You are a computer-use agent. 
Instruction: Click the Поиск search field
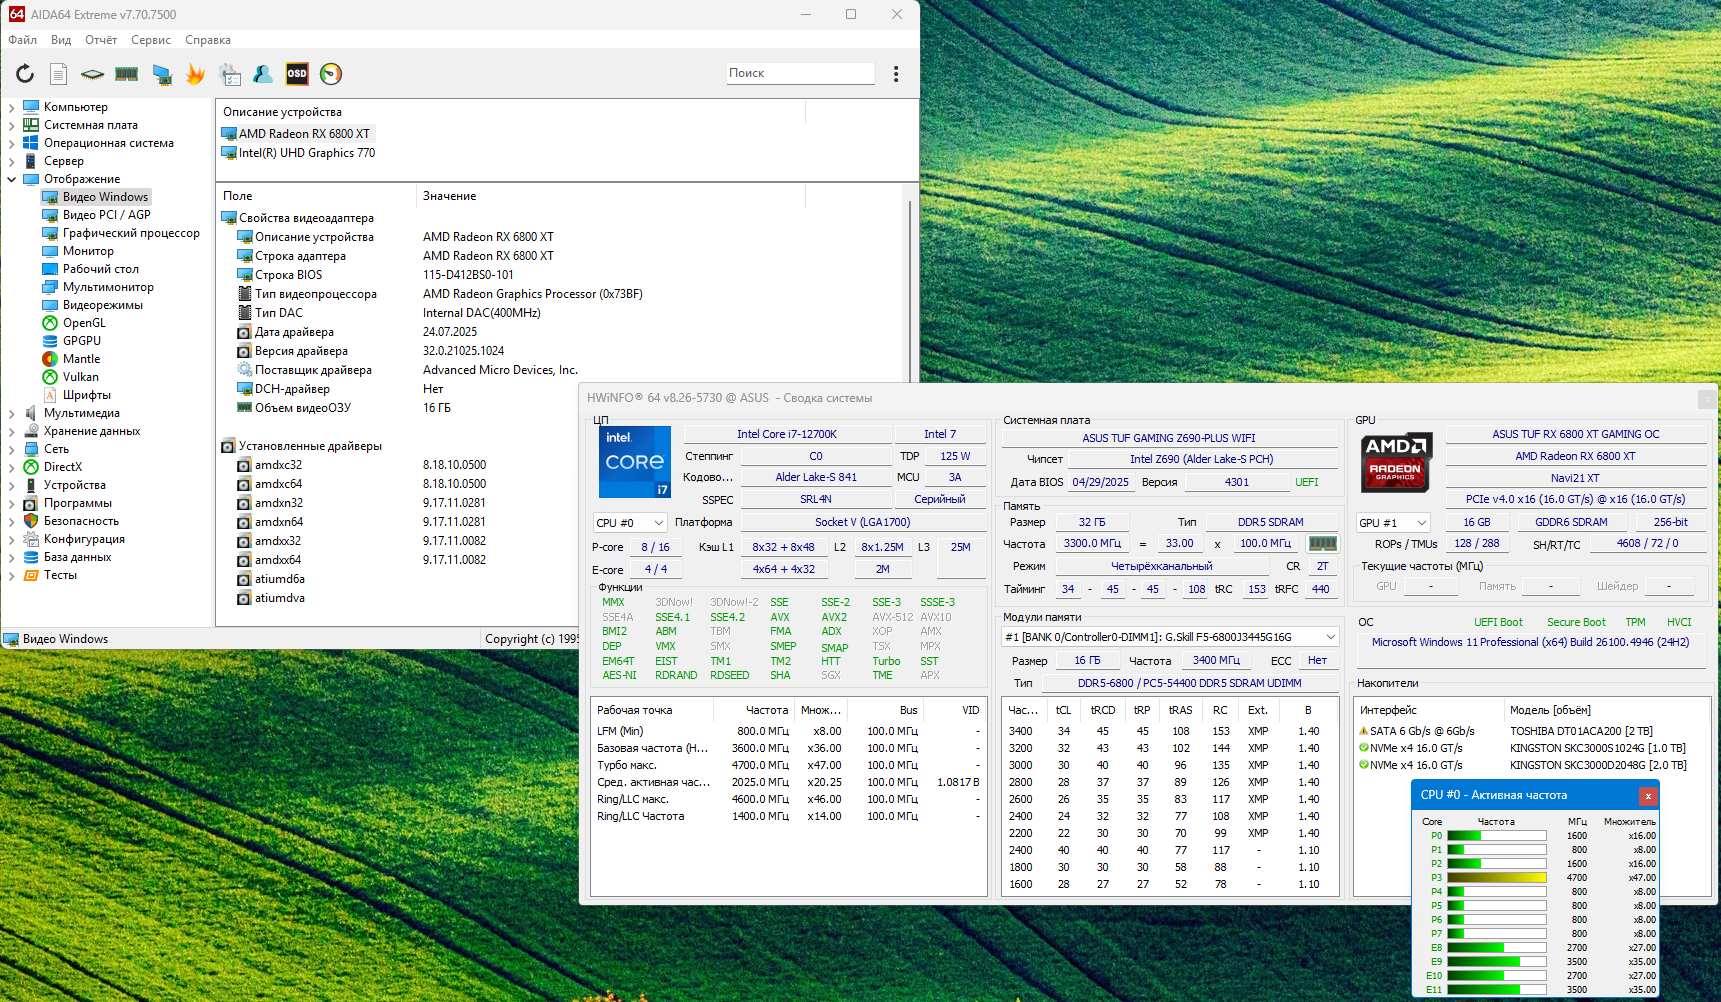pyautogui.click(x=800, y=73)
